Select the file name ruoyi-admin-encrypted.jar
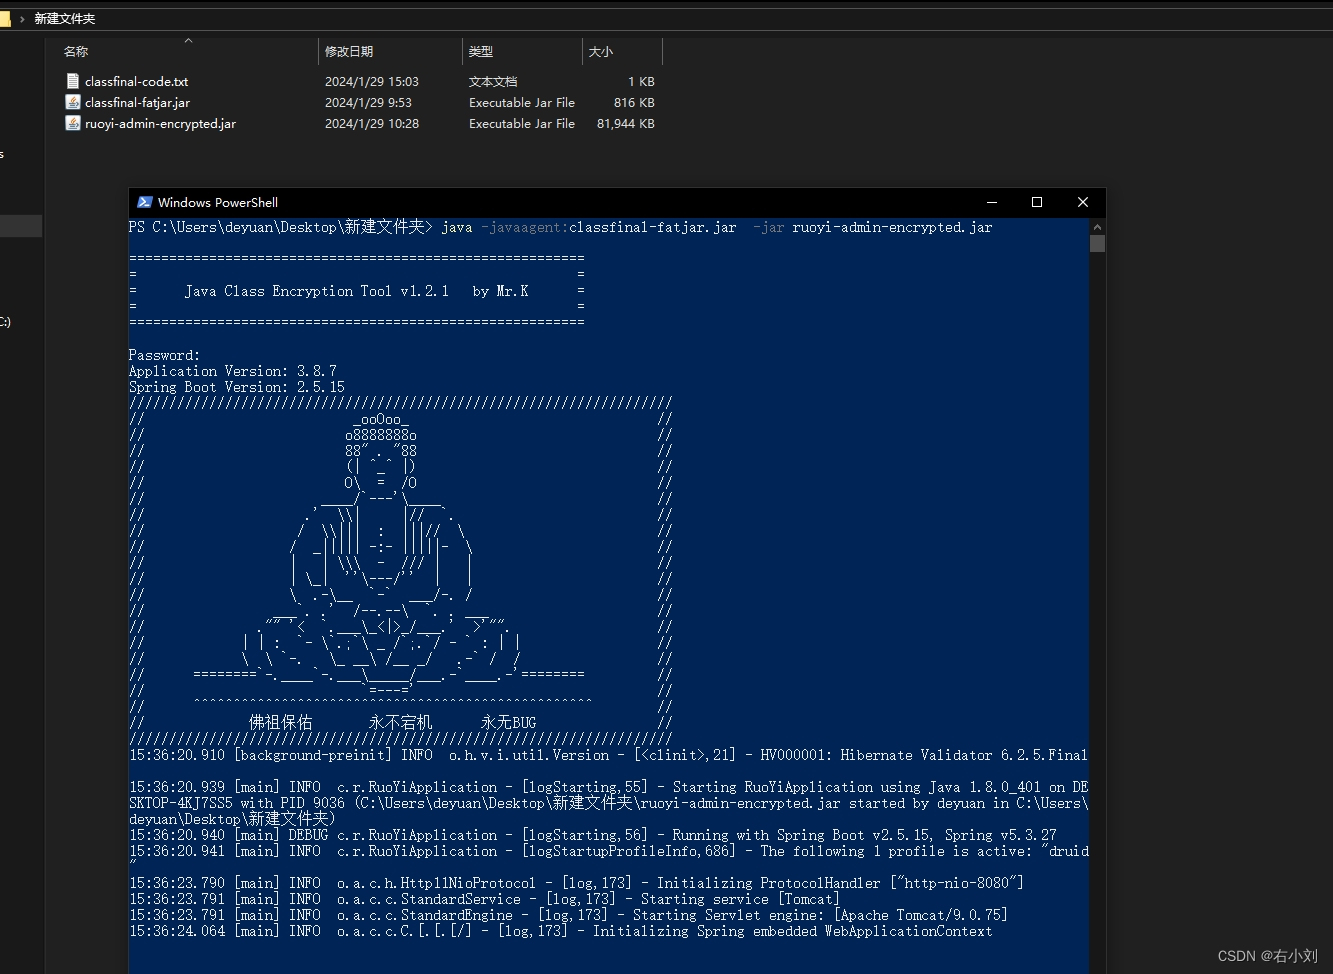Image resolution: width=1333 pixels, height=974 pixels. coord(160,124)
